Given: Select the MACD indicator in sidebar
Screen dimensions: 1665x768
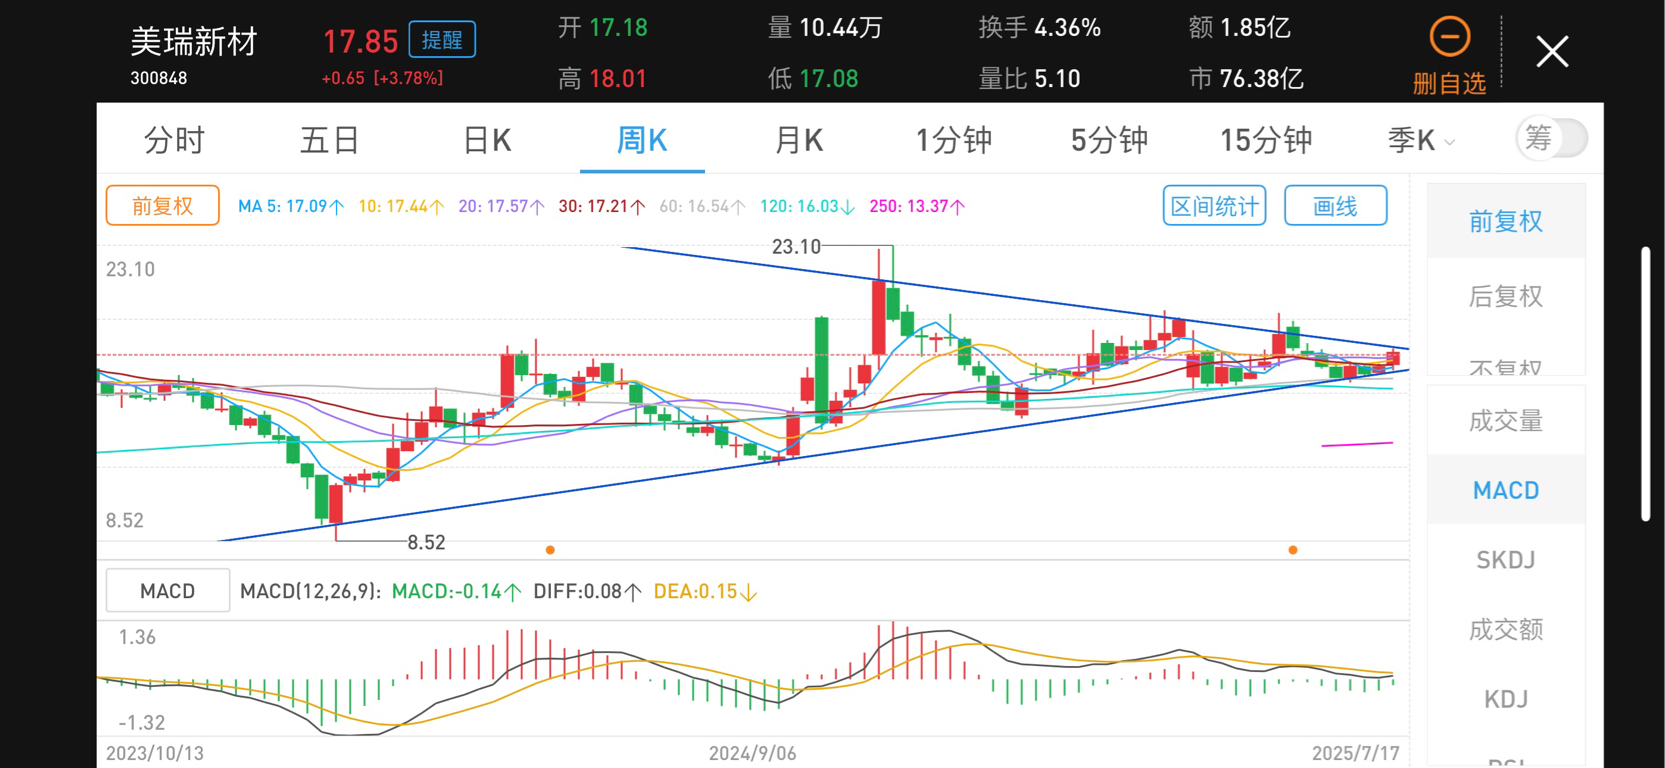Looking at the screenshot, I should (x=1506, y=490).
